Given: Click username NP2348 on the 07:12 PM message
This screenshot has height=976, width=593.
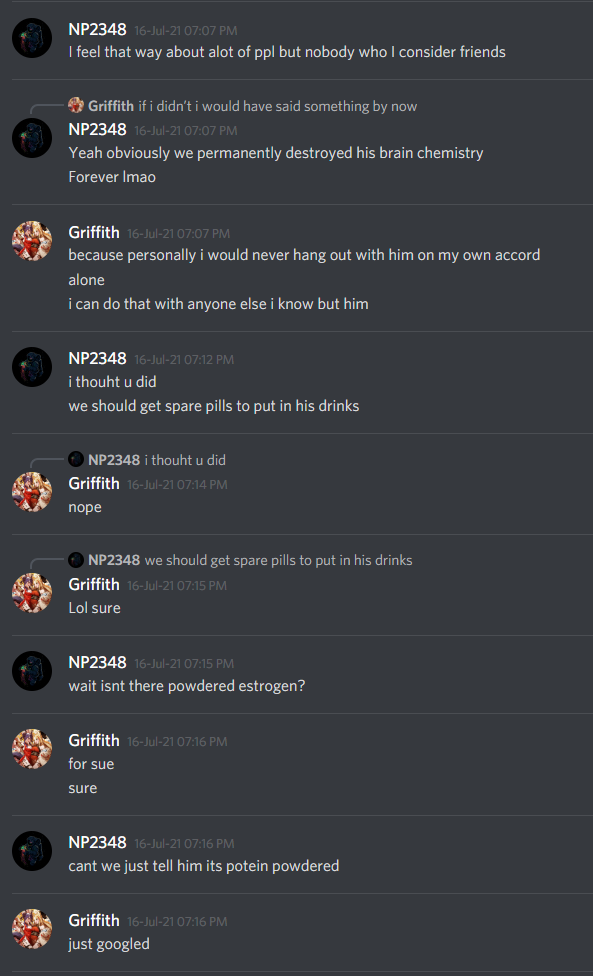Looking at the screenshot, I should (97, 359).
